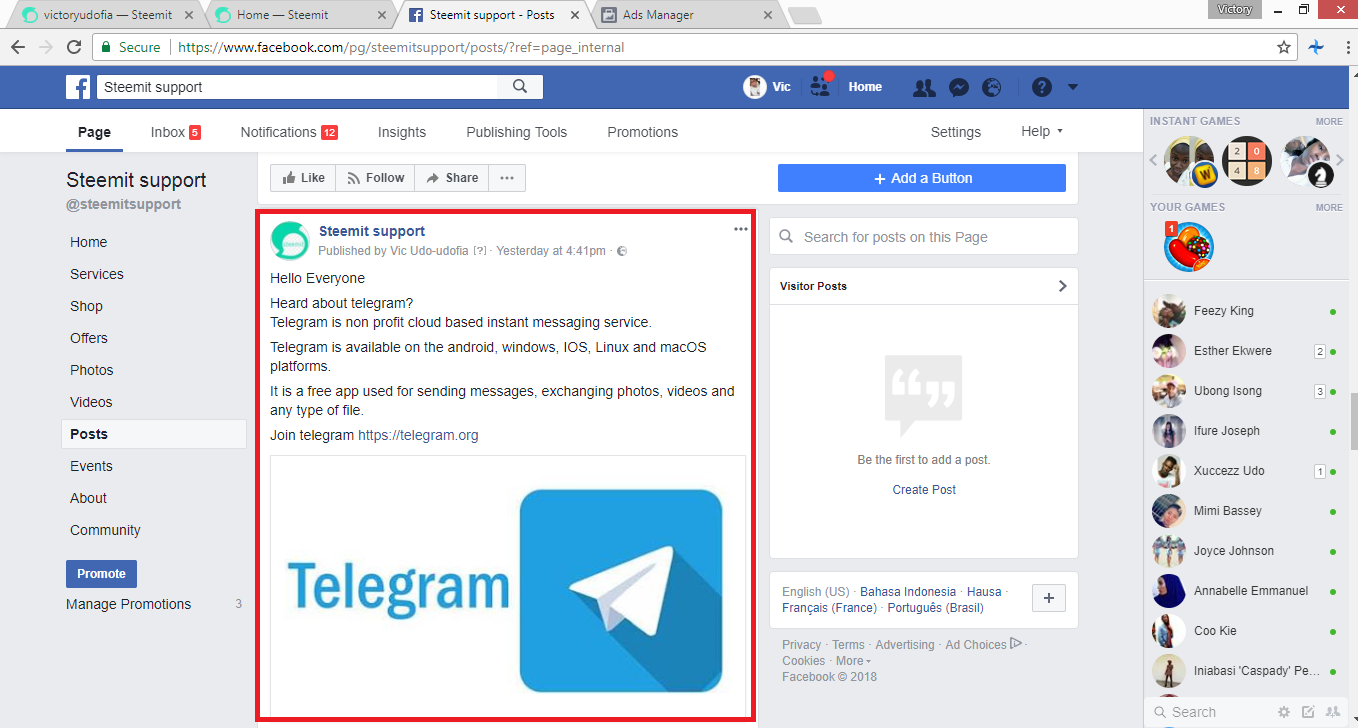Open the Notifications globe icon
The width and height of the screenshot is (1358, 728).
991,87
